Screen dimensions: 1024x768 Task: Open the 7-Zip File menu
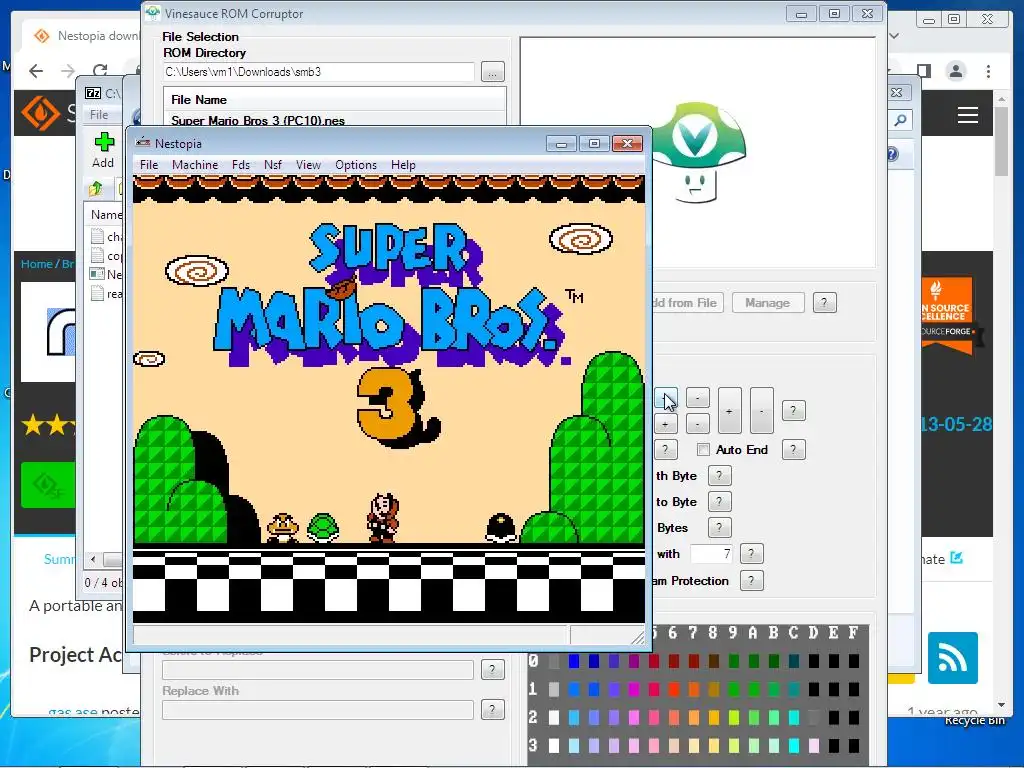pyautogui.click(x=99, y=114)
